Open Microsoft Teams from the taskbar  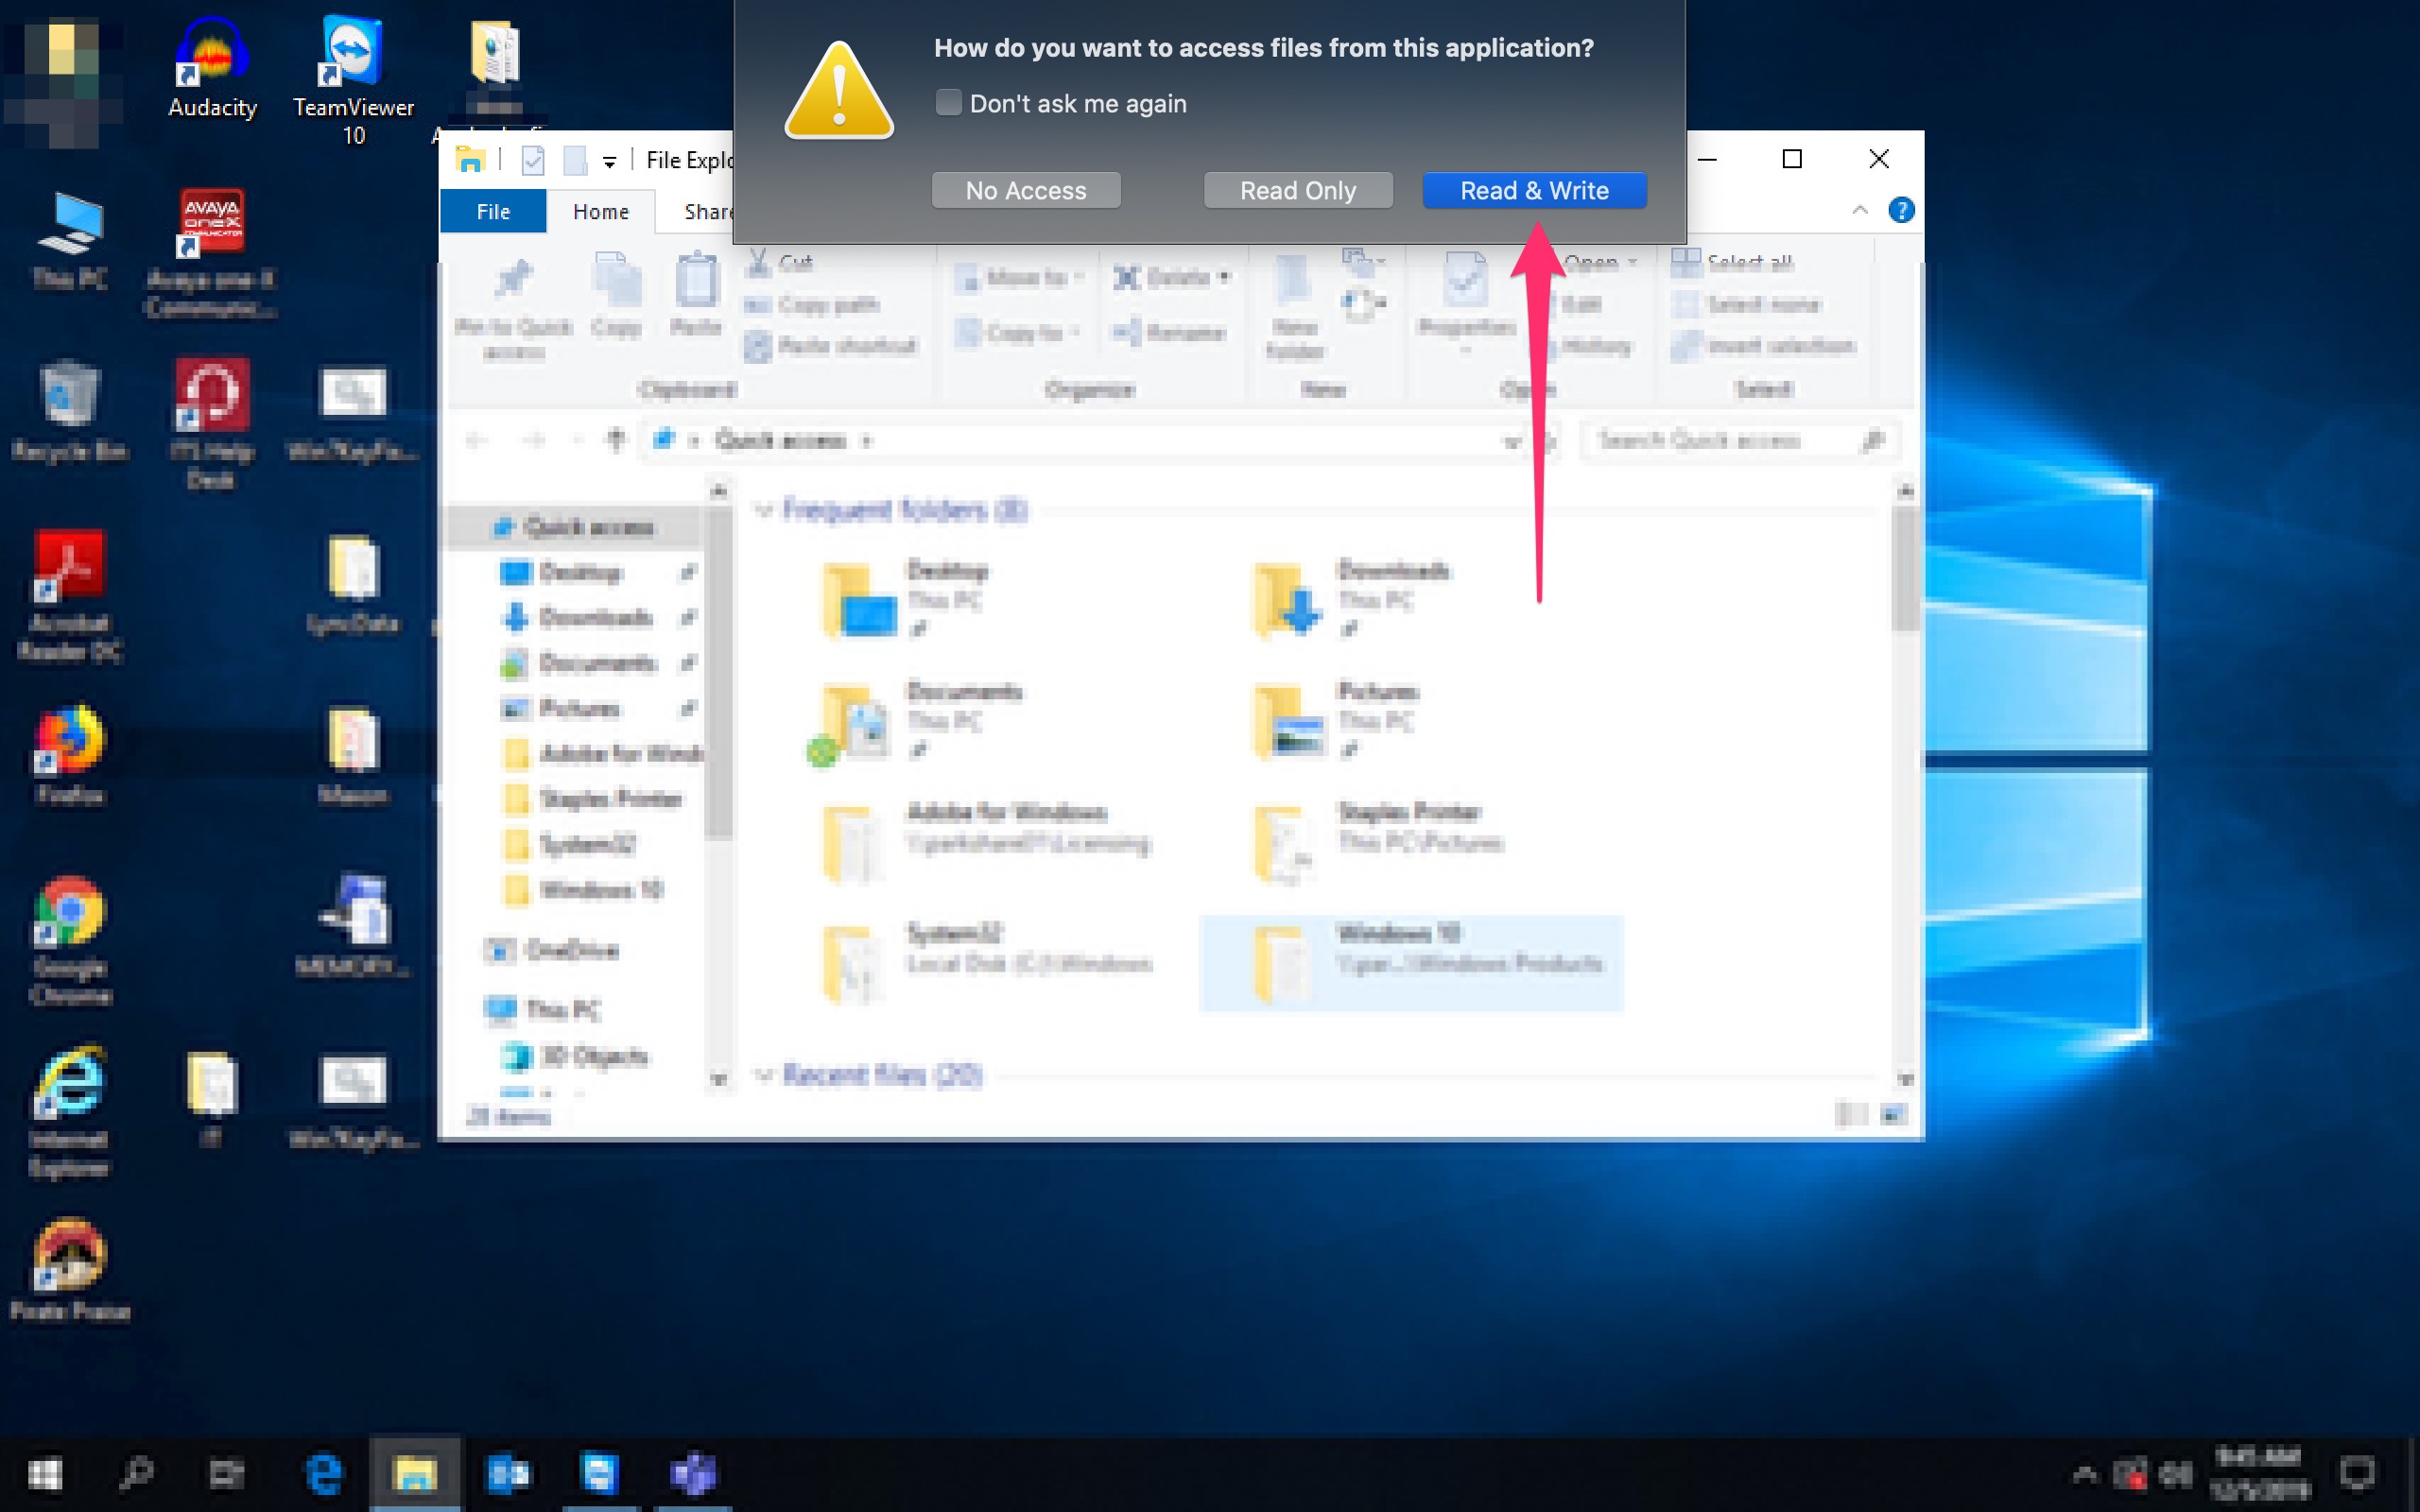coord(693,1473)
